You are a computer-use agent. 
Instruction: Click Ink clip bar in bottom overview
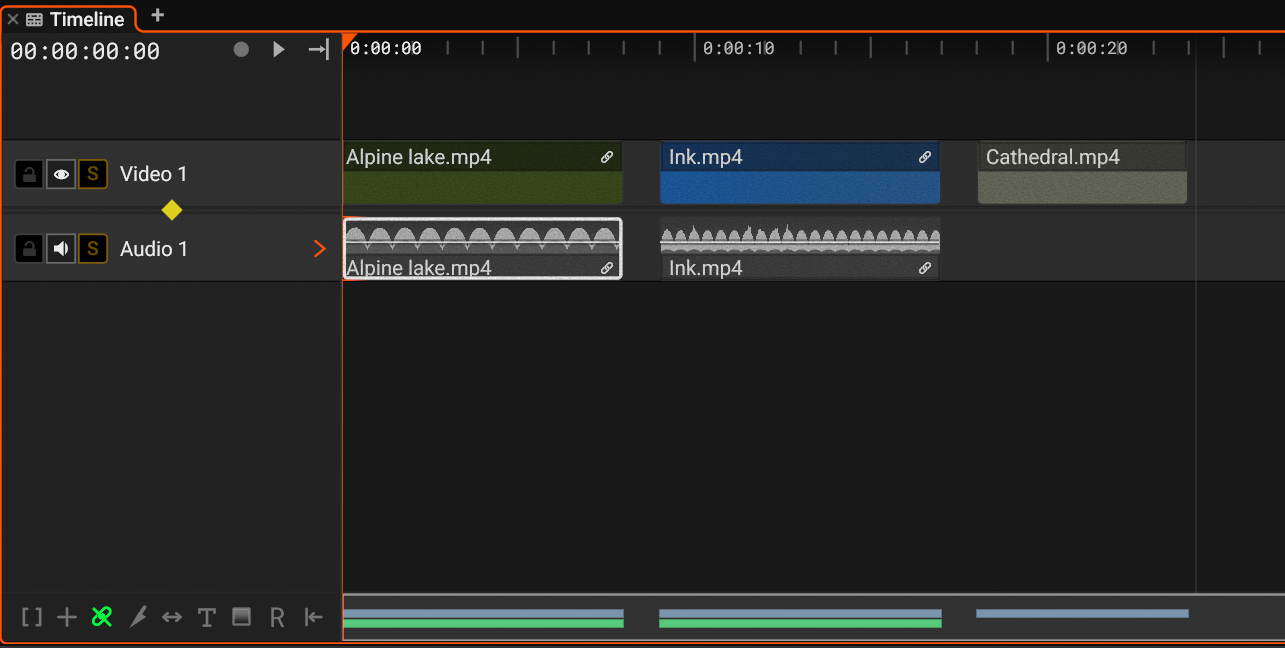(800, 618)
